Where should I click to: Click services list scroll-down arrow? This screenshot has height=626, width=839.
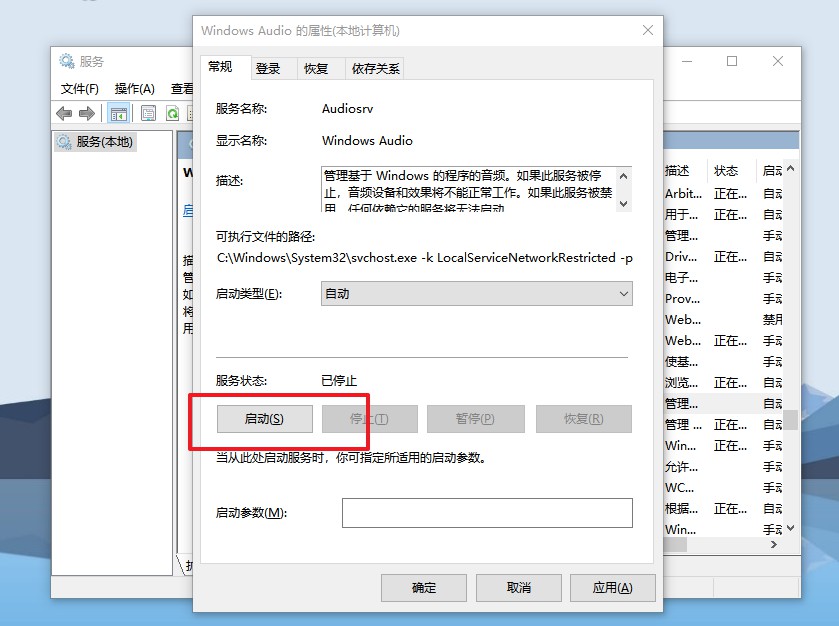coord(791,529)
